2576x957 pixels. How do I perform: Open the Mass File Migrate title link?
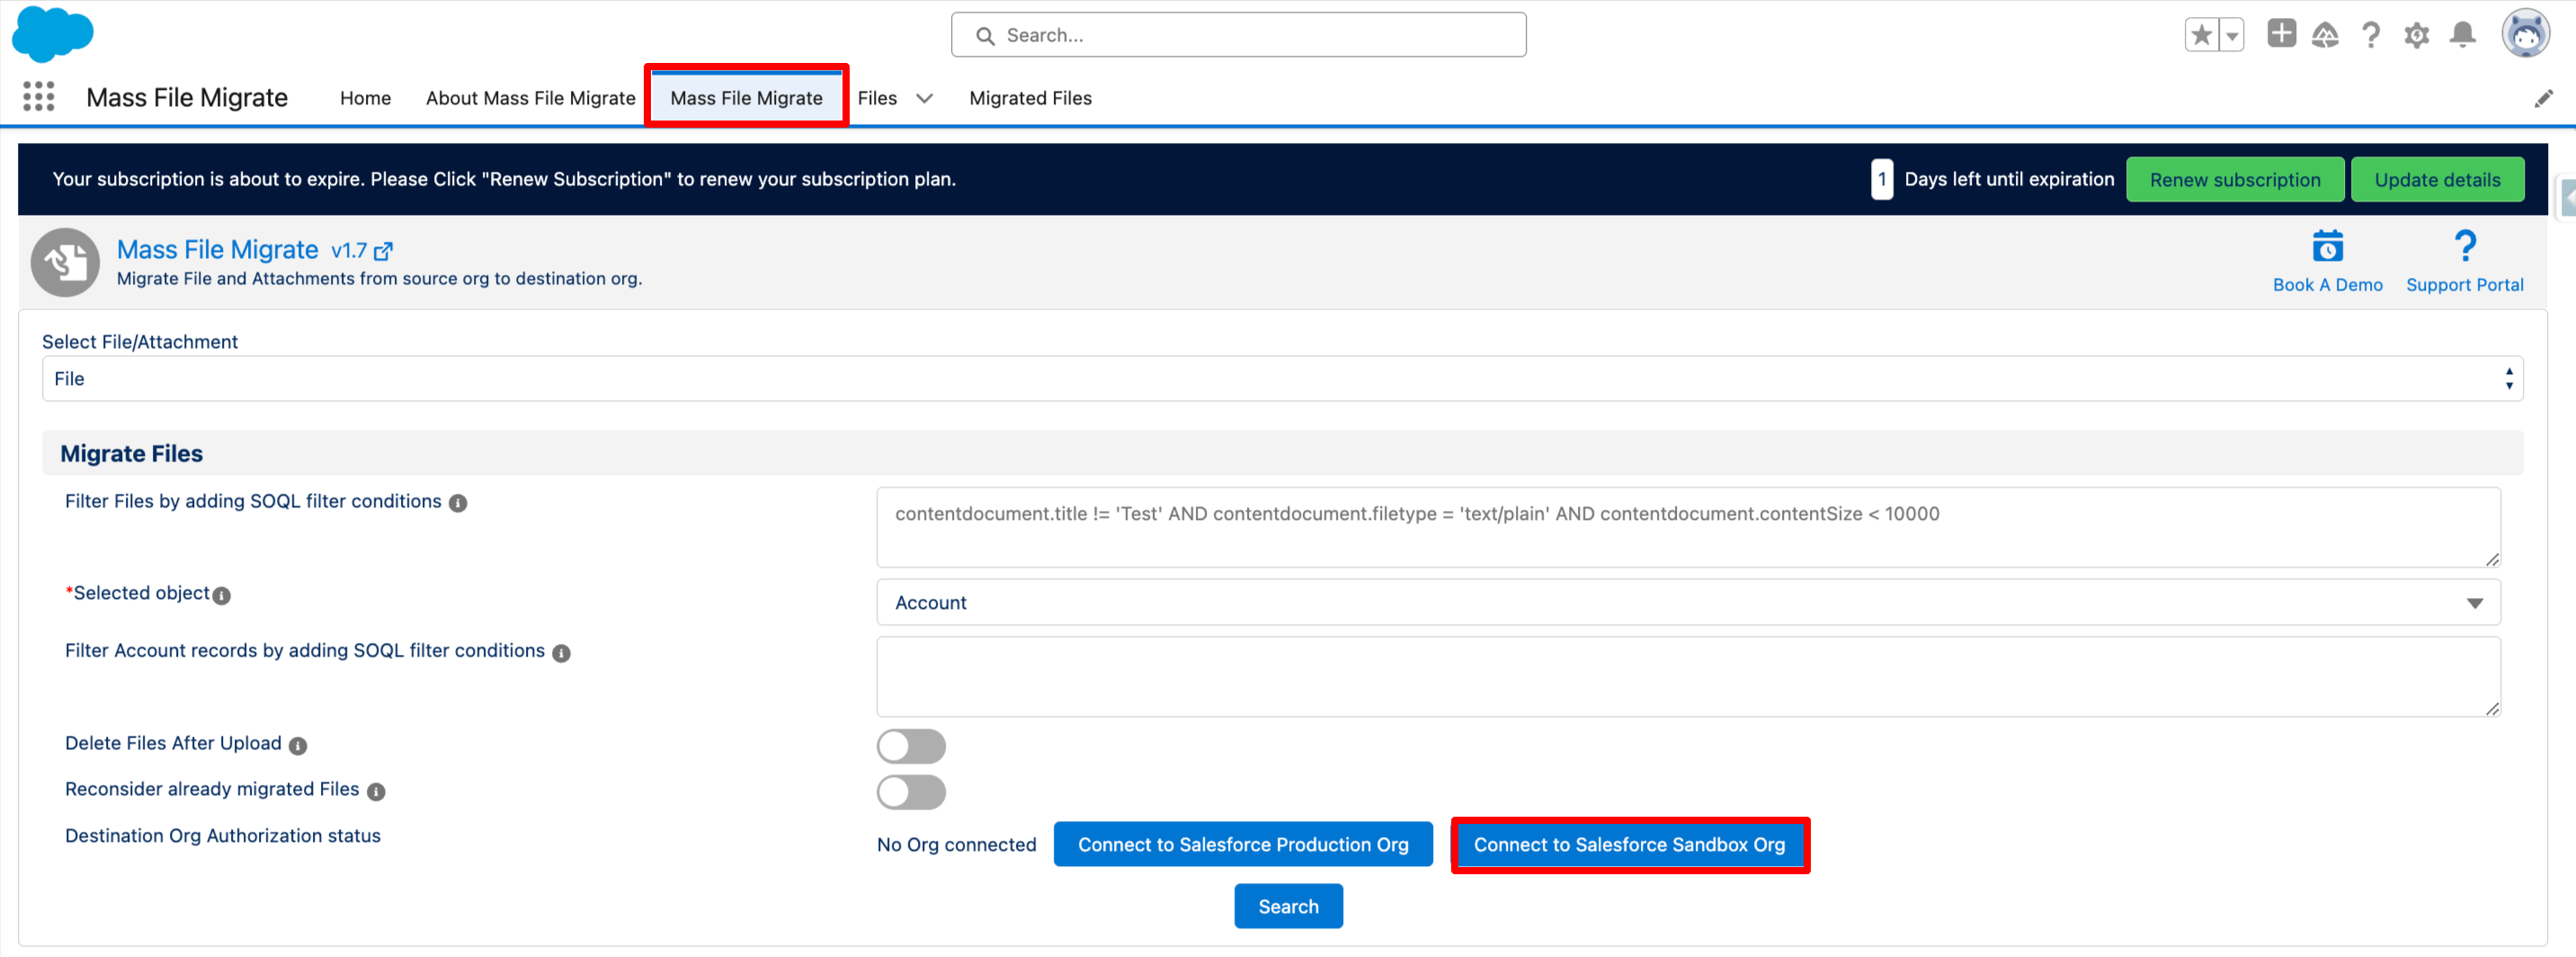point(217,250)
